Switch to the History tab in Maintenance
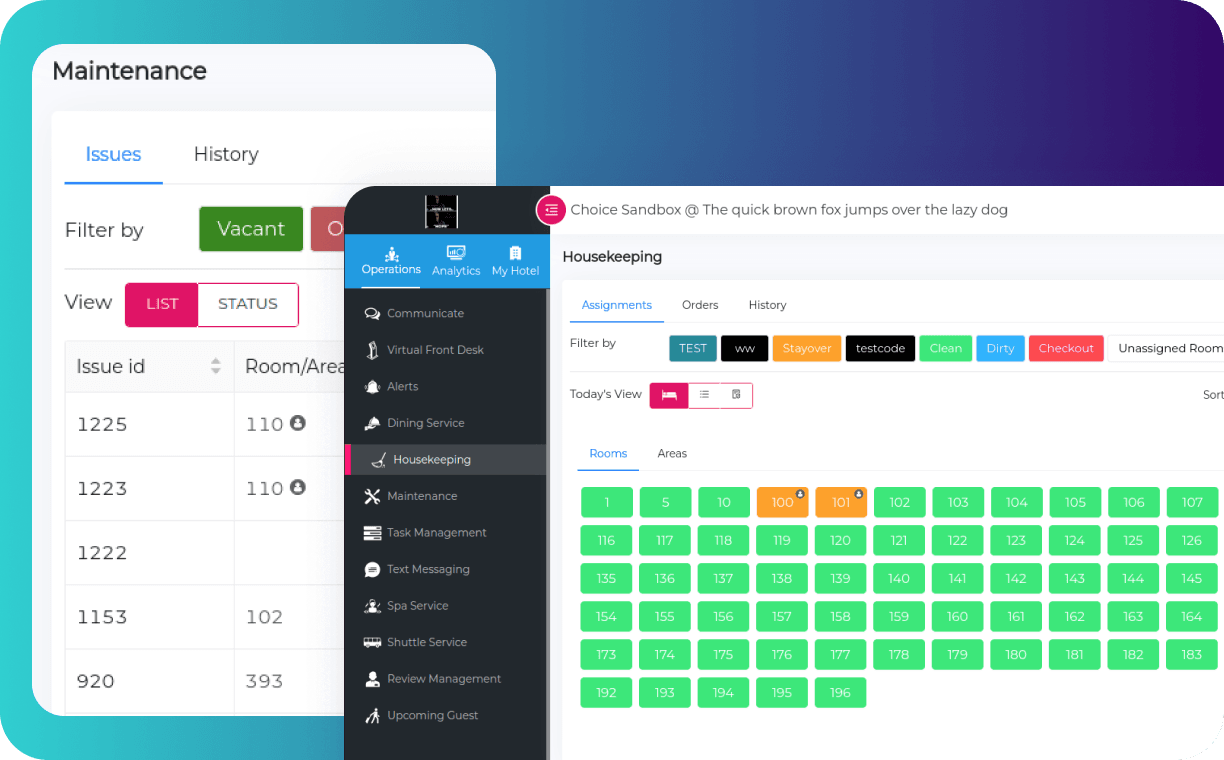This screenshot has width=1224, height=760. [x=226, y=154]
